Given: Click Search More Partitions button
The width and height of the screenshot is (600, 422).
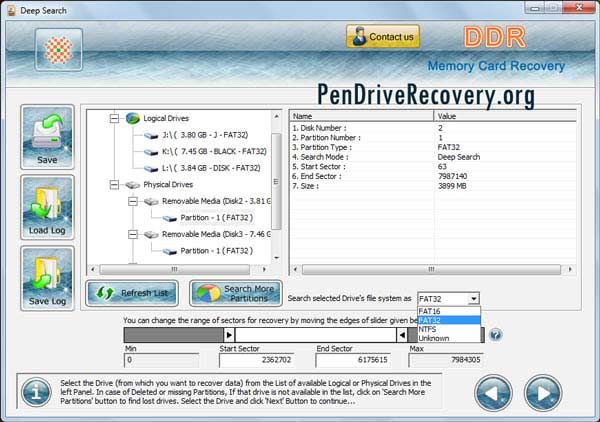Looking at the screenshot, I should [236, 293].
